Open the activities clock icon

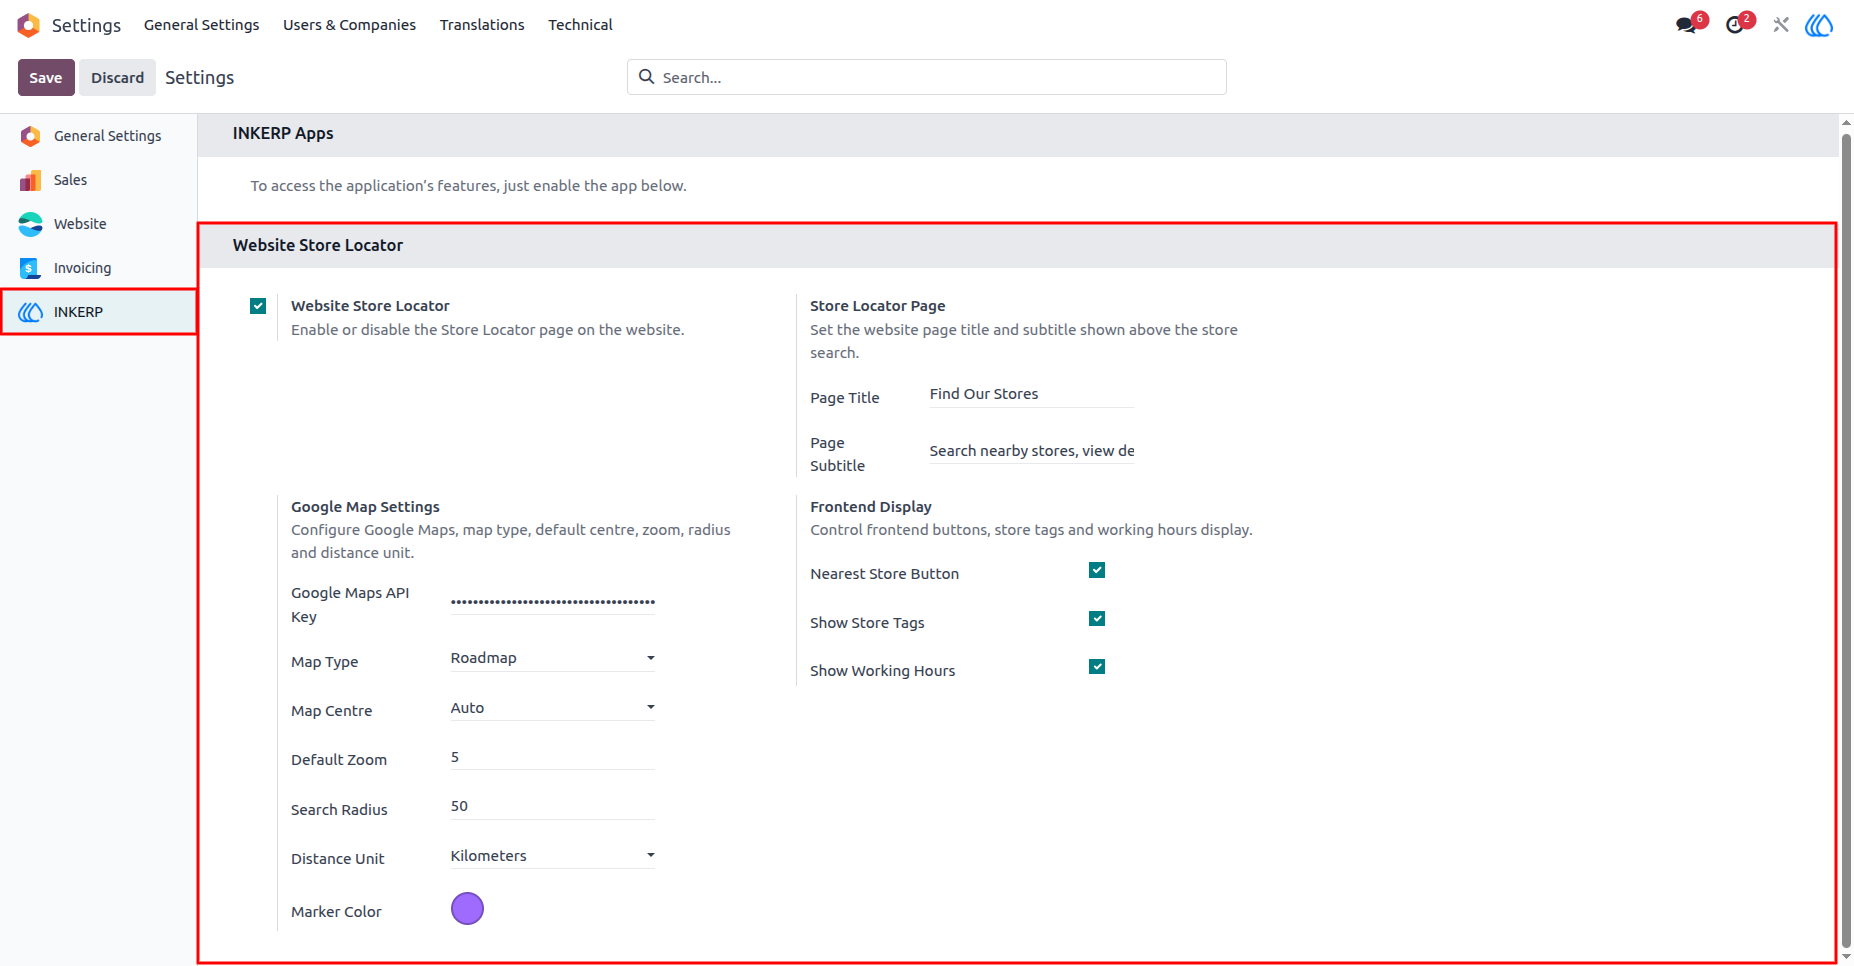(x=1735, y=25)
